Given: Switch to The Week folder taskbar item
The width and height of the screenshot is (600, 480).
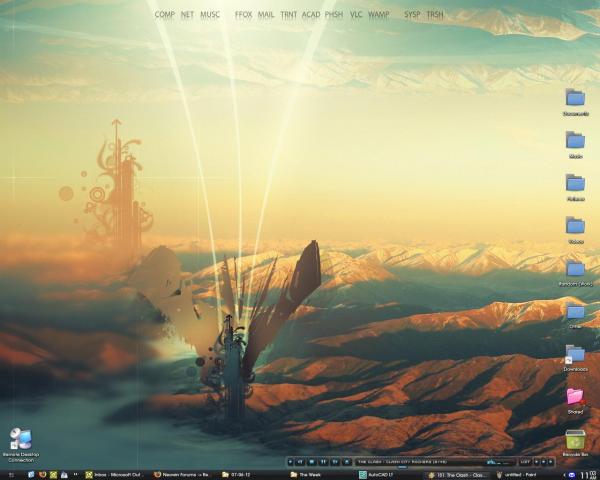Looking at the screenshot, I should 306,475.
